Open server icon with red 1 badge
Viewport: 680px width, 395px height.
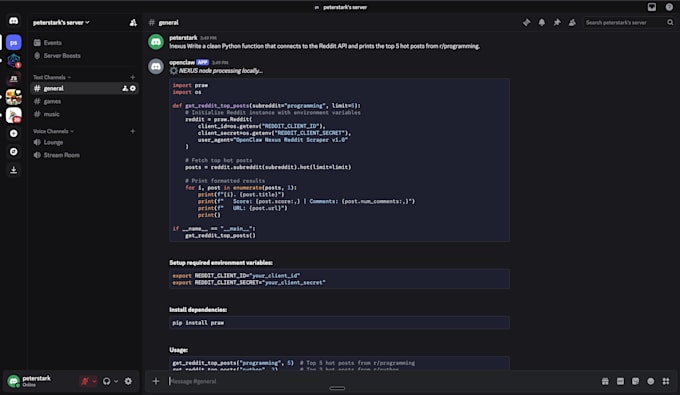click(13, 61)
